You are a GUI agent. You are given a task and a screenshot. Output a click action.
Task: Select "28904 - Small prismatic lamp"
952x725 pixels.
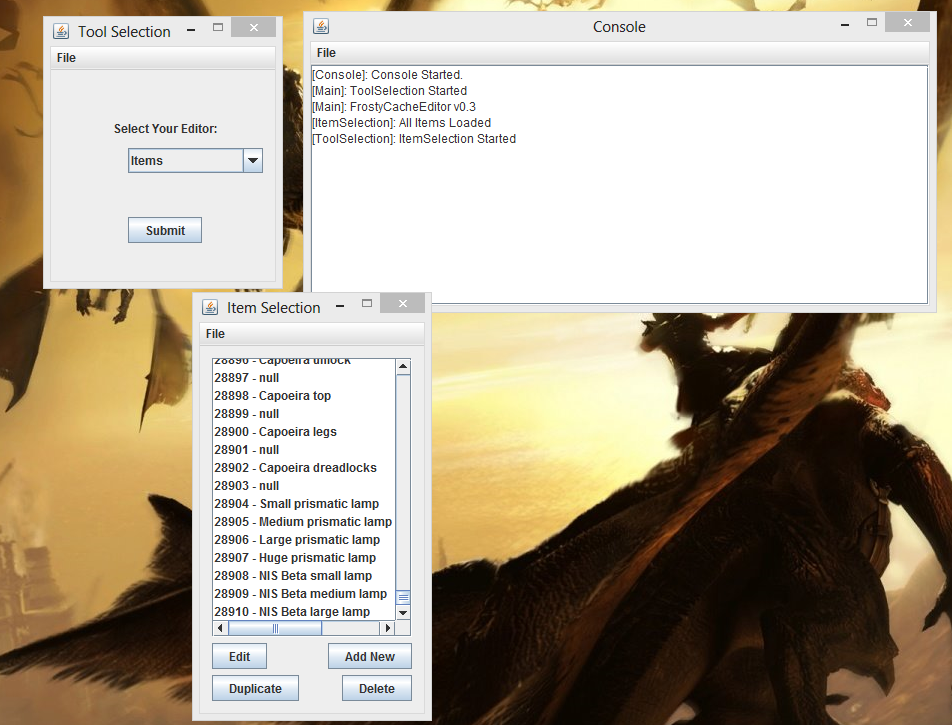pos(304,504)
